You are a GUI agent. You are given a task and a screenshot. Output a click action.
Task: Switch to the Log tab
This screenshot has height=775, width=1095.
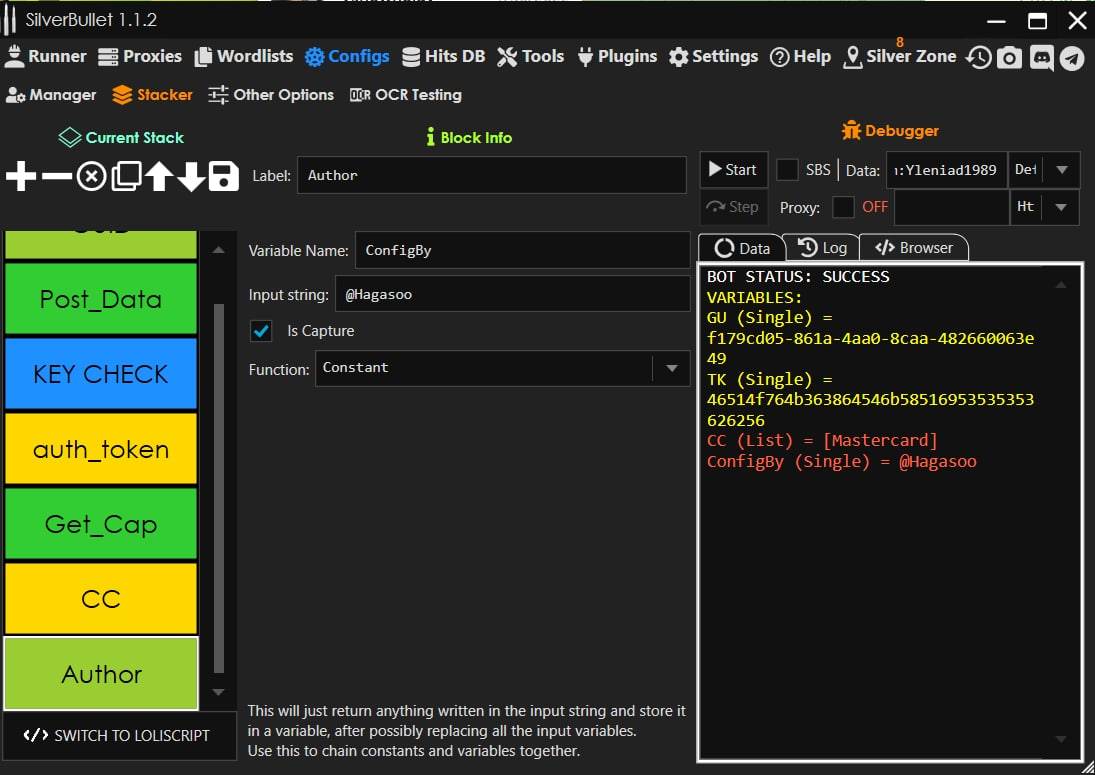[823, 248]
